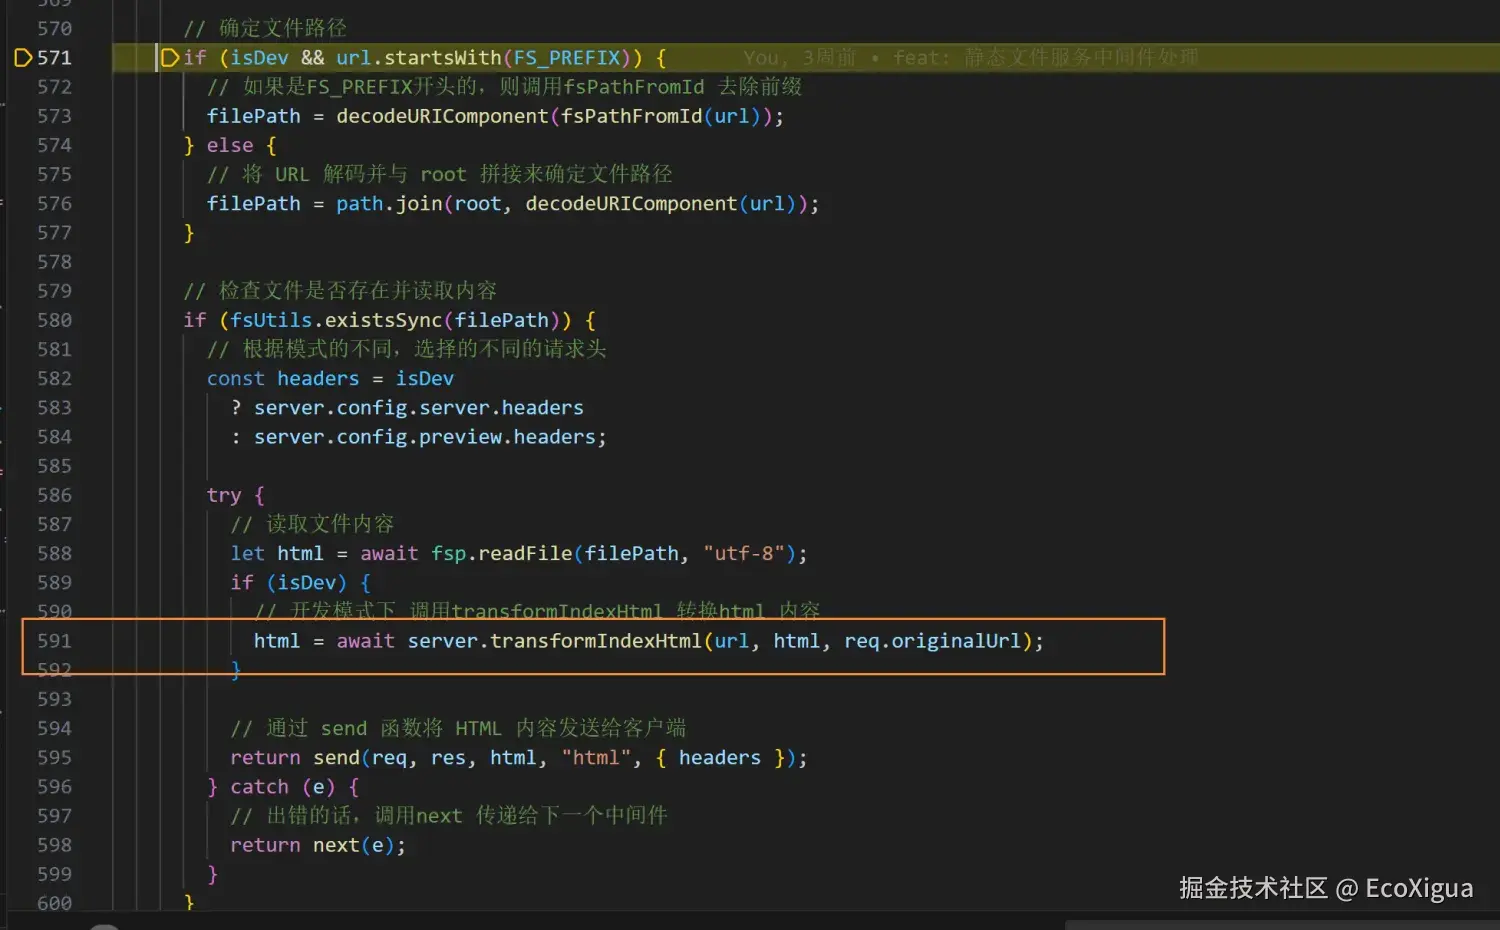
Task: Click line number 573 in the gutter
Action: coord(54,116)
